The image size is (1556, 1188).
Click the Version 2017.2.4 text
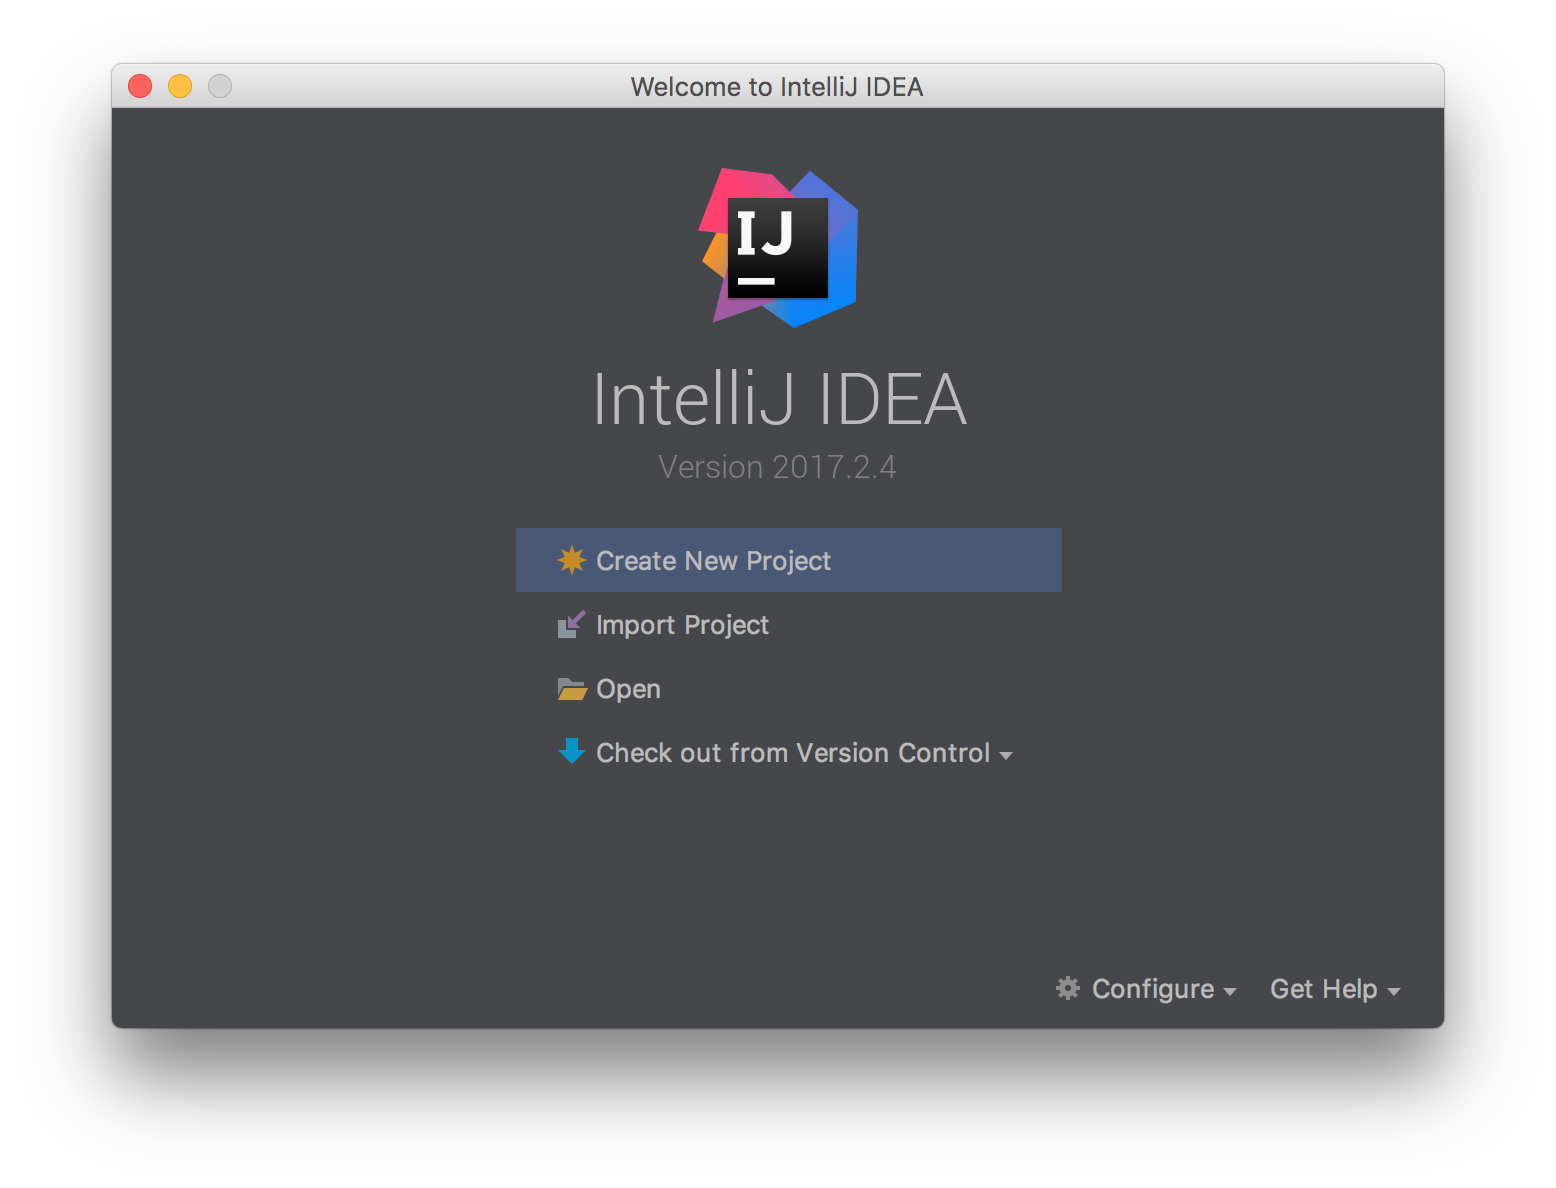777,466
